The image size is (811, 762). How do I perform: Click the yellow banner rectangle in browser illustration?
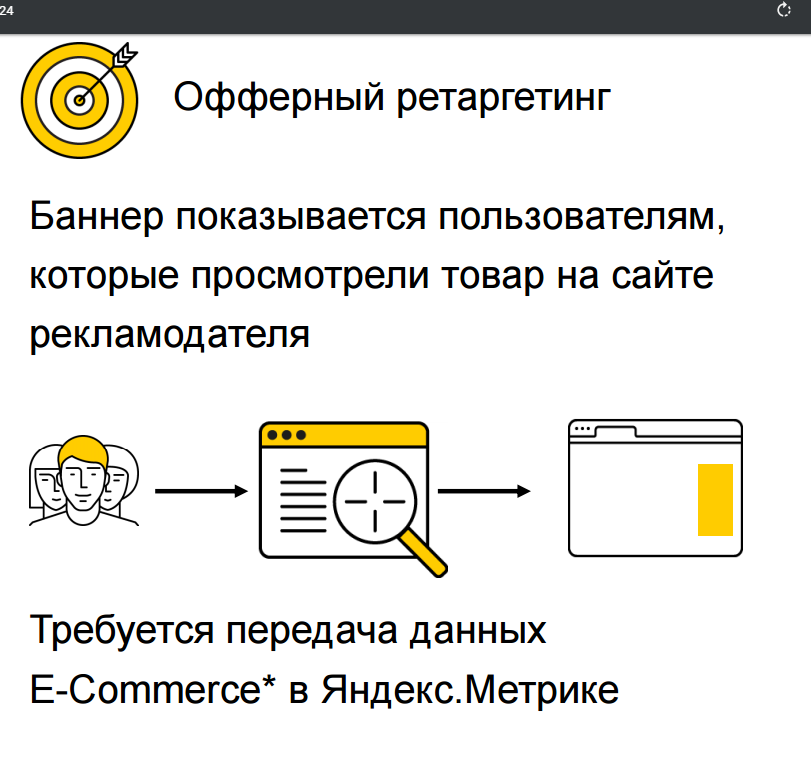pos(715,500)
